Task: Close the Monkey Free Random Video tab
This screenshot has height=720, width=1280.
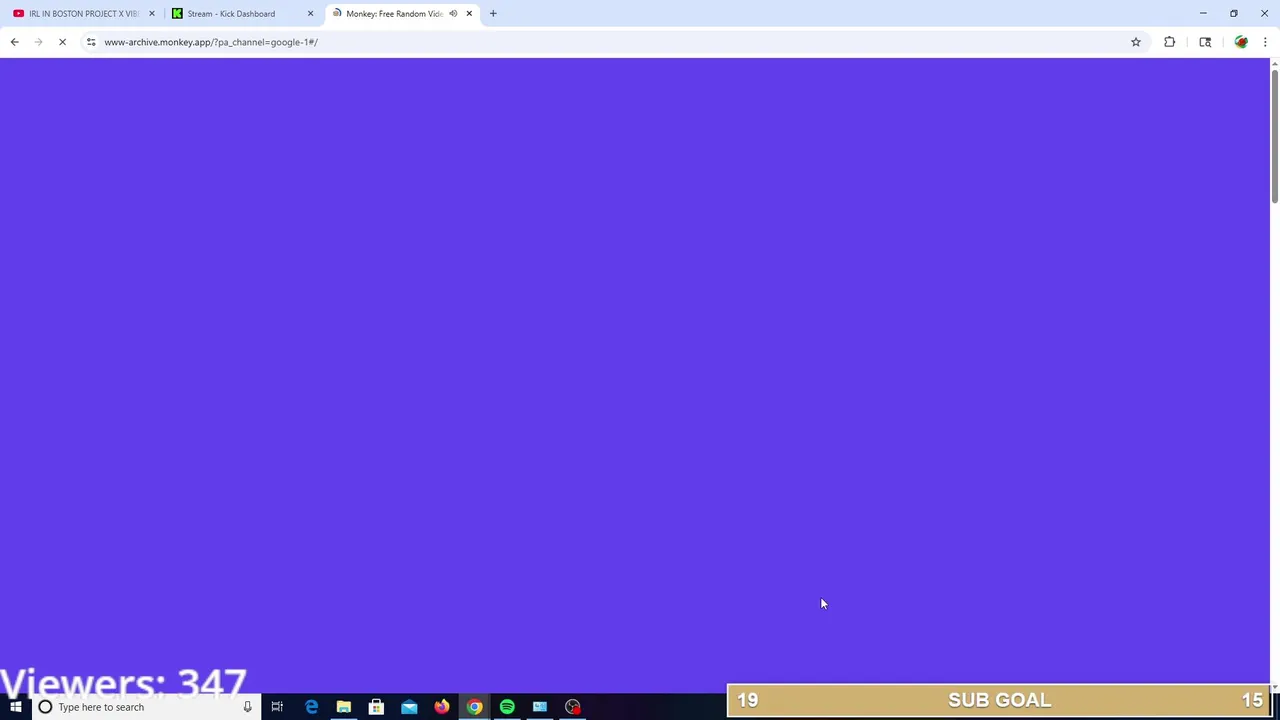Action: coord(469,14)
